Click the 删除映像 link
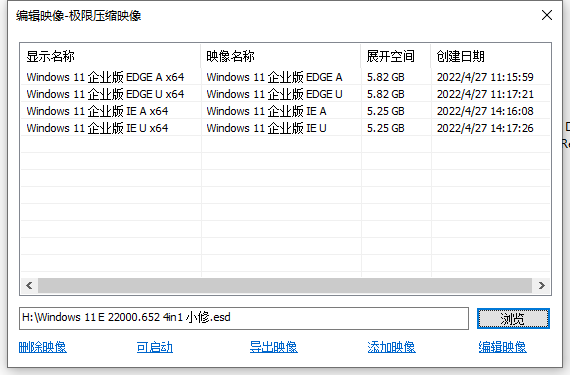 43,347
